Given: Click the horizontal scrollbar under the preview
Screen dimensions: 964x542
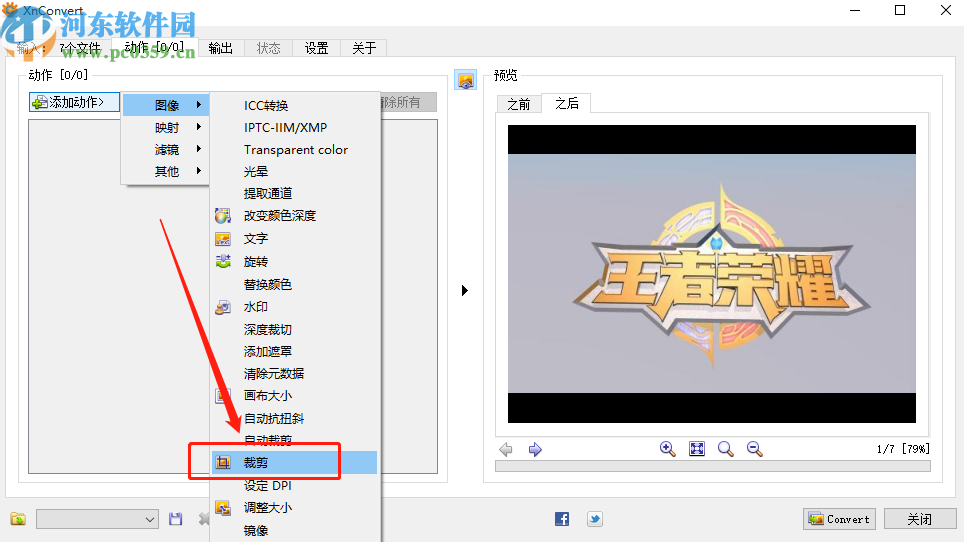Looking at the screenshot, I should (x=713, y=466).
